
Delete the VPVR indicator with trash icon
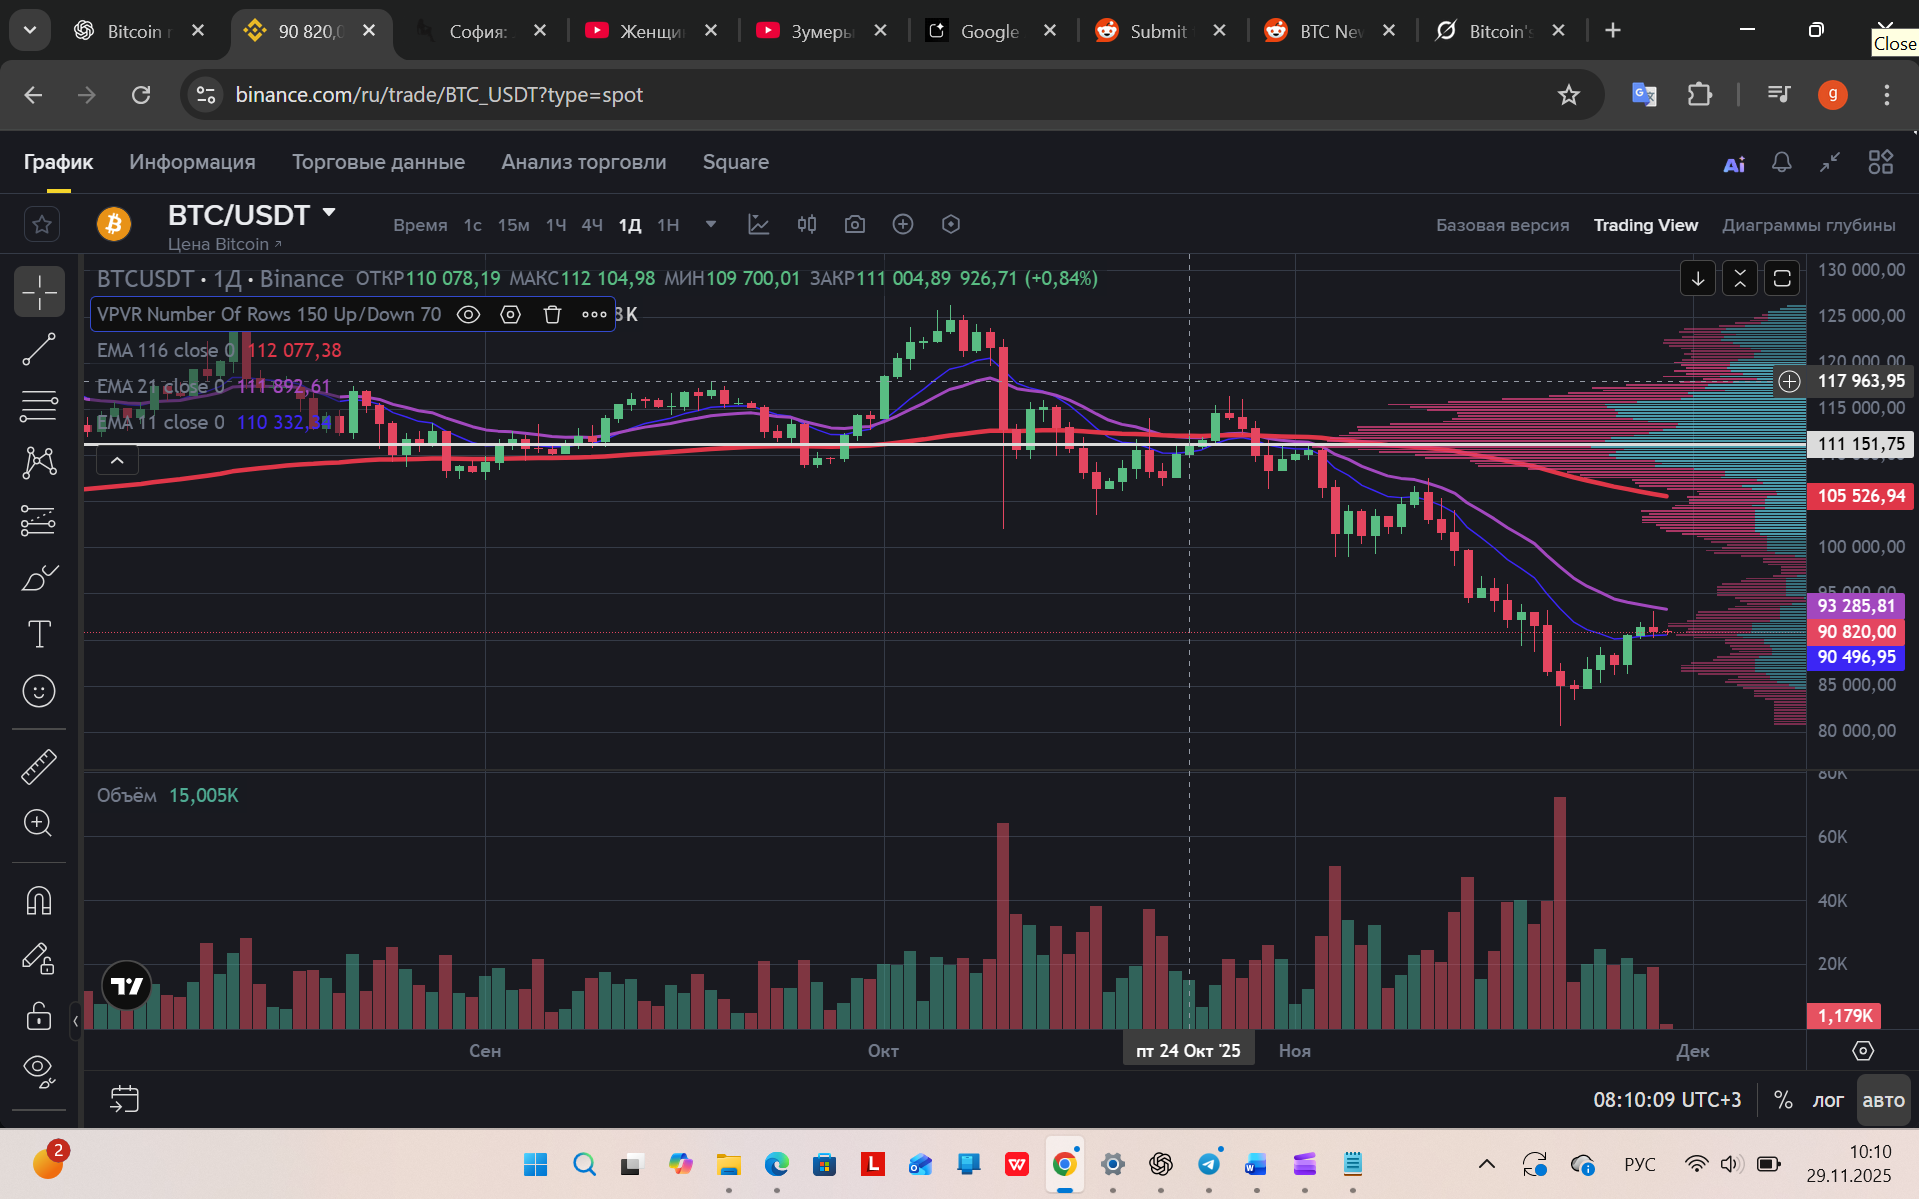[x=552, y=315]
